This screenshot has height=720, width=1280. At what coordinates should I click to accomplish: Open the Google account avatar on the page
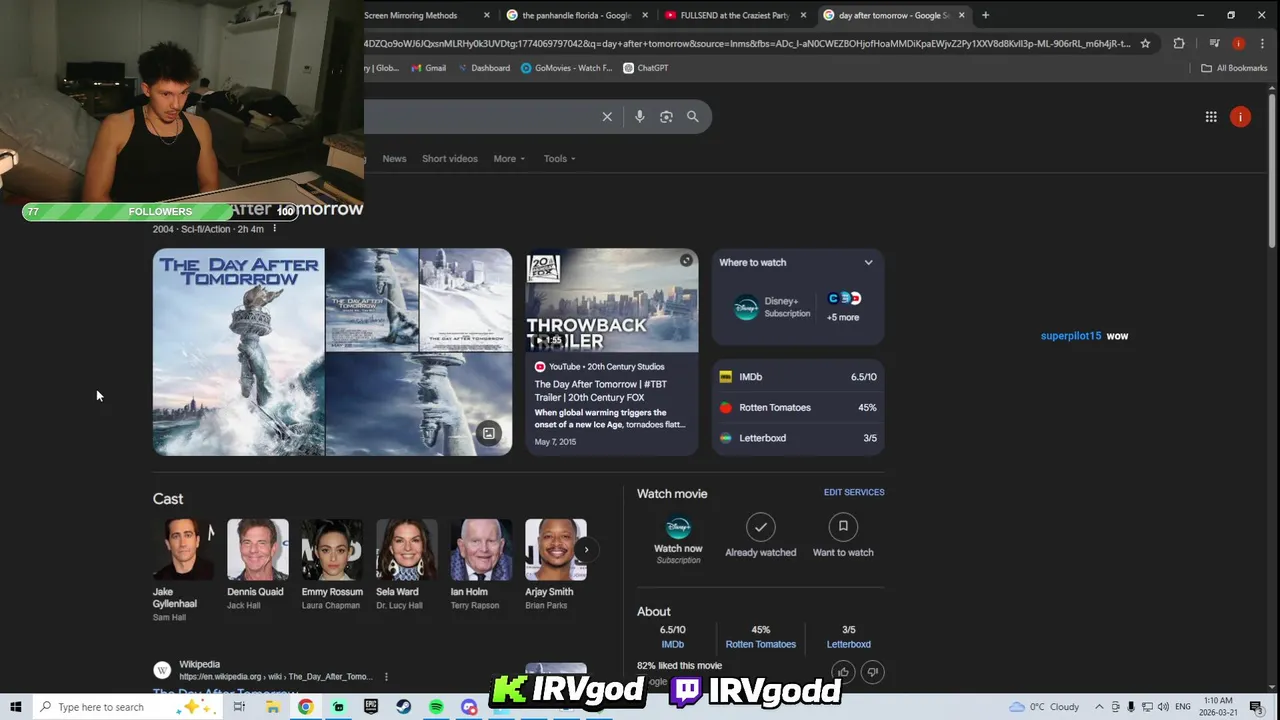click(x=1240, y=117)
